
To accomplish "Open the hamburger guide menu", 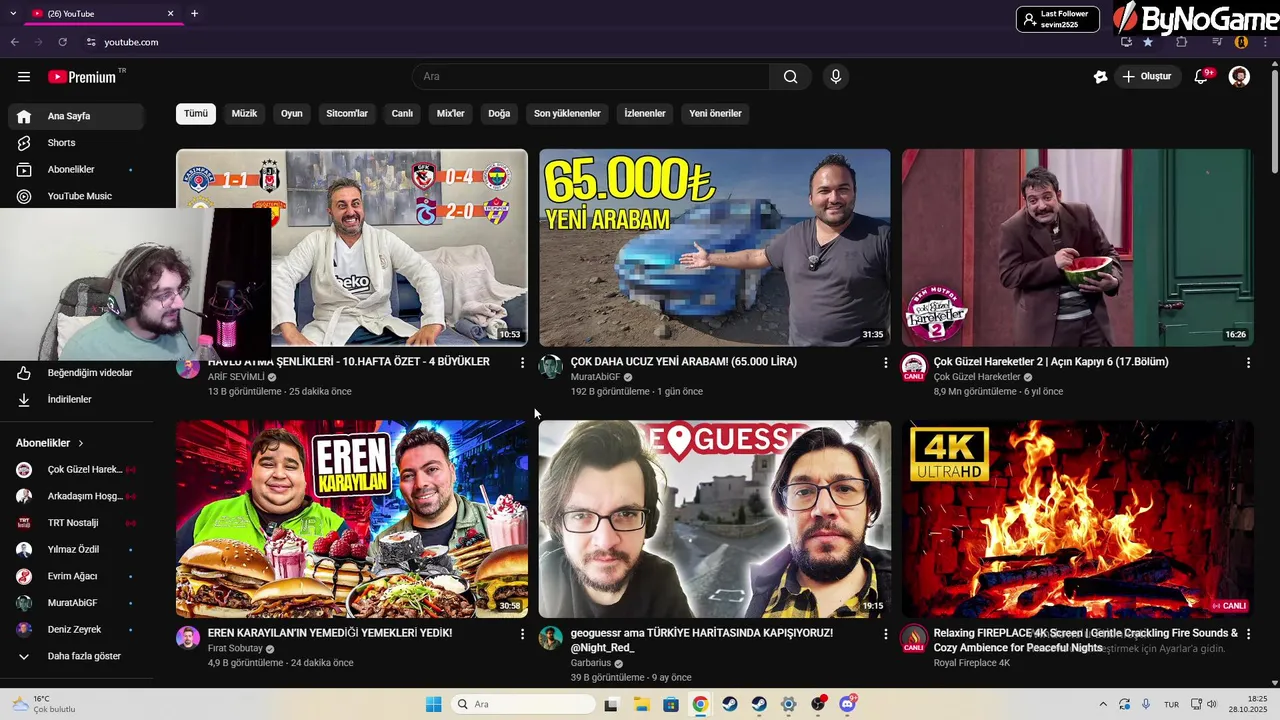I will (x=24, y=77).
